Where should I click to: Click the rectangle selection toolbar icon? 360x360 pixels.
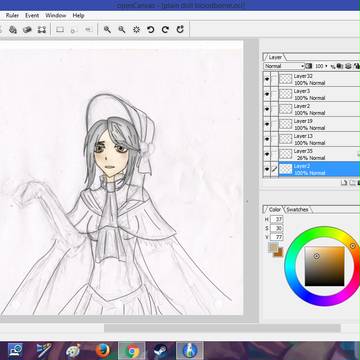click(60, 30)
